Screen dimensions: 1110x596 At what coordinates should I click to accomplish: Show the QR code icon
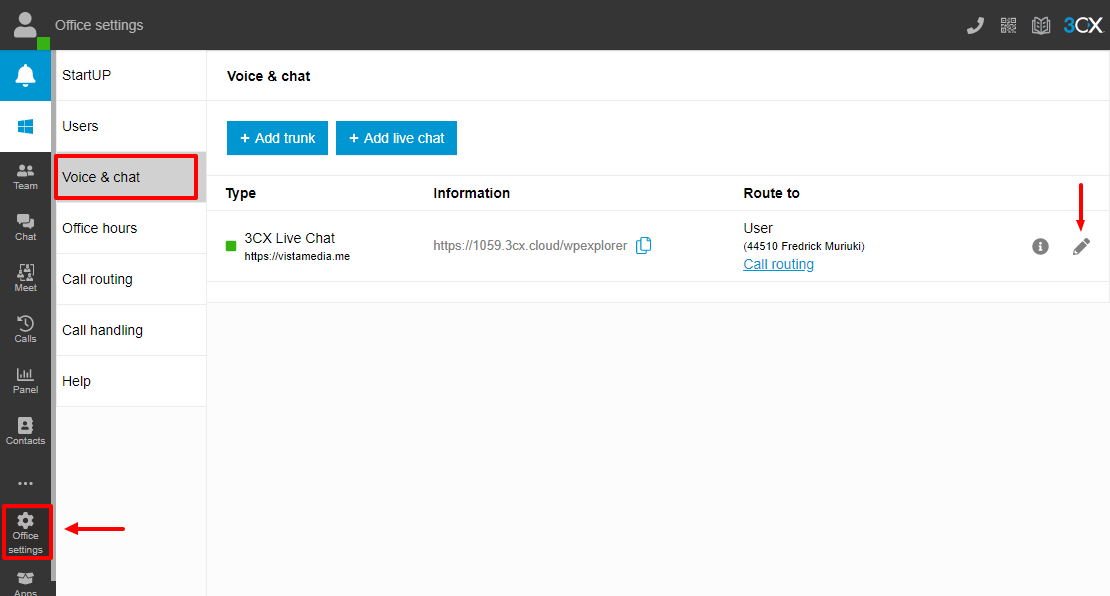pos(1008,25)
